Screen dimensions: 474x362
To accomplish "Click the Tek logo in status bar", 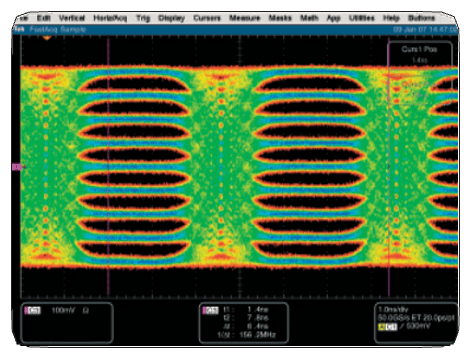I will coord(19,29).
